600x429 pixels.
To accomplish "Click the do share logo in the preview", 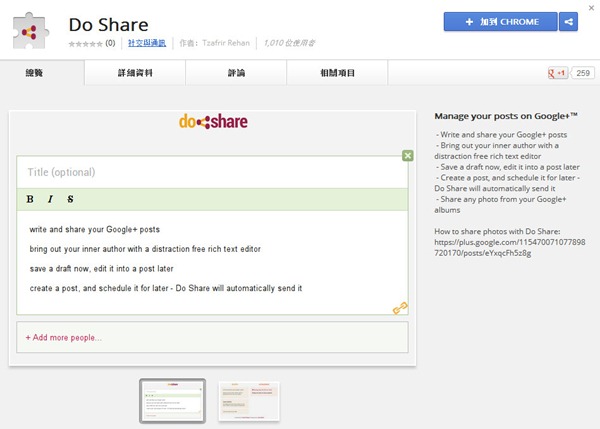I will coord(213,121).
